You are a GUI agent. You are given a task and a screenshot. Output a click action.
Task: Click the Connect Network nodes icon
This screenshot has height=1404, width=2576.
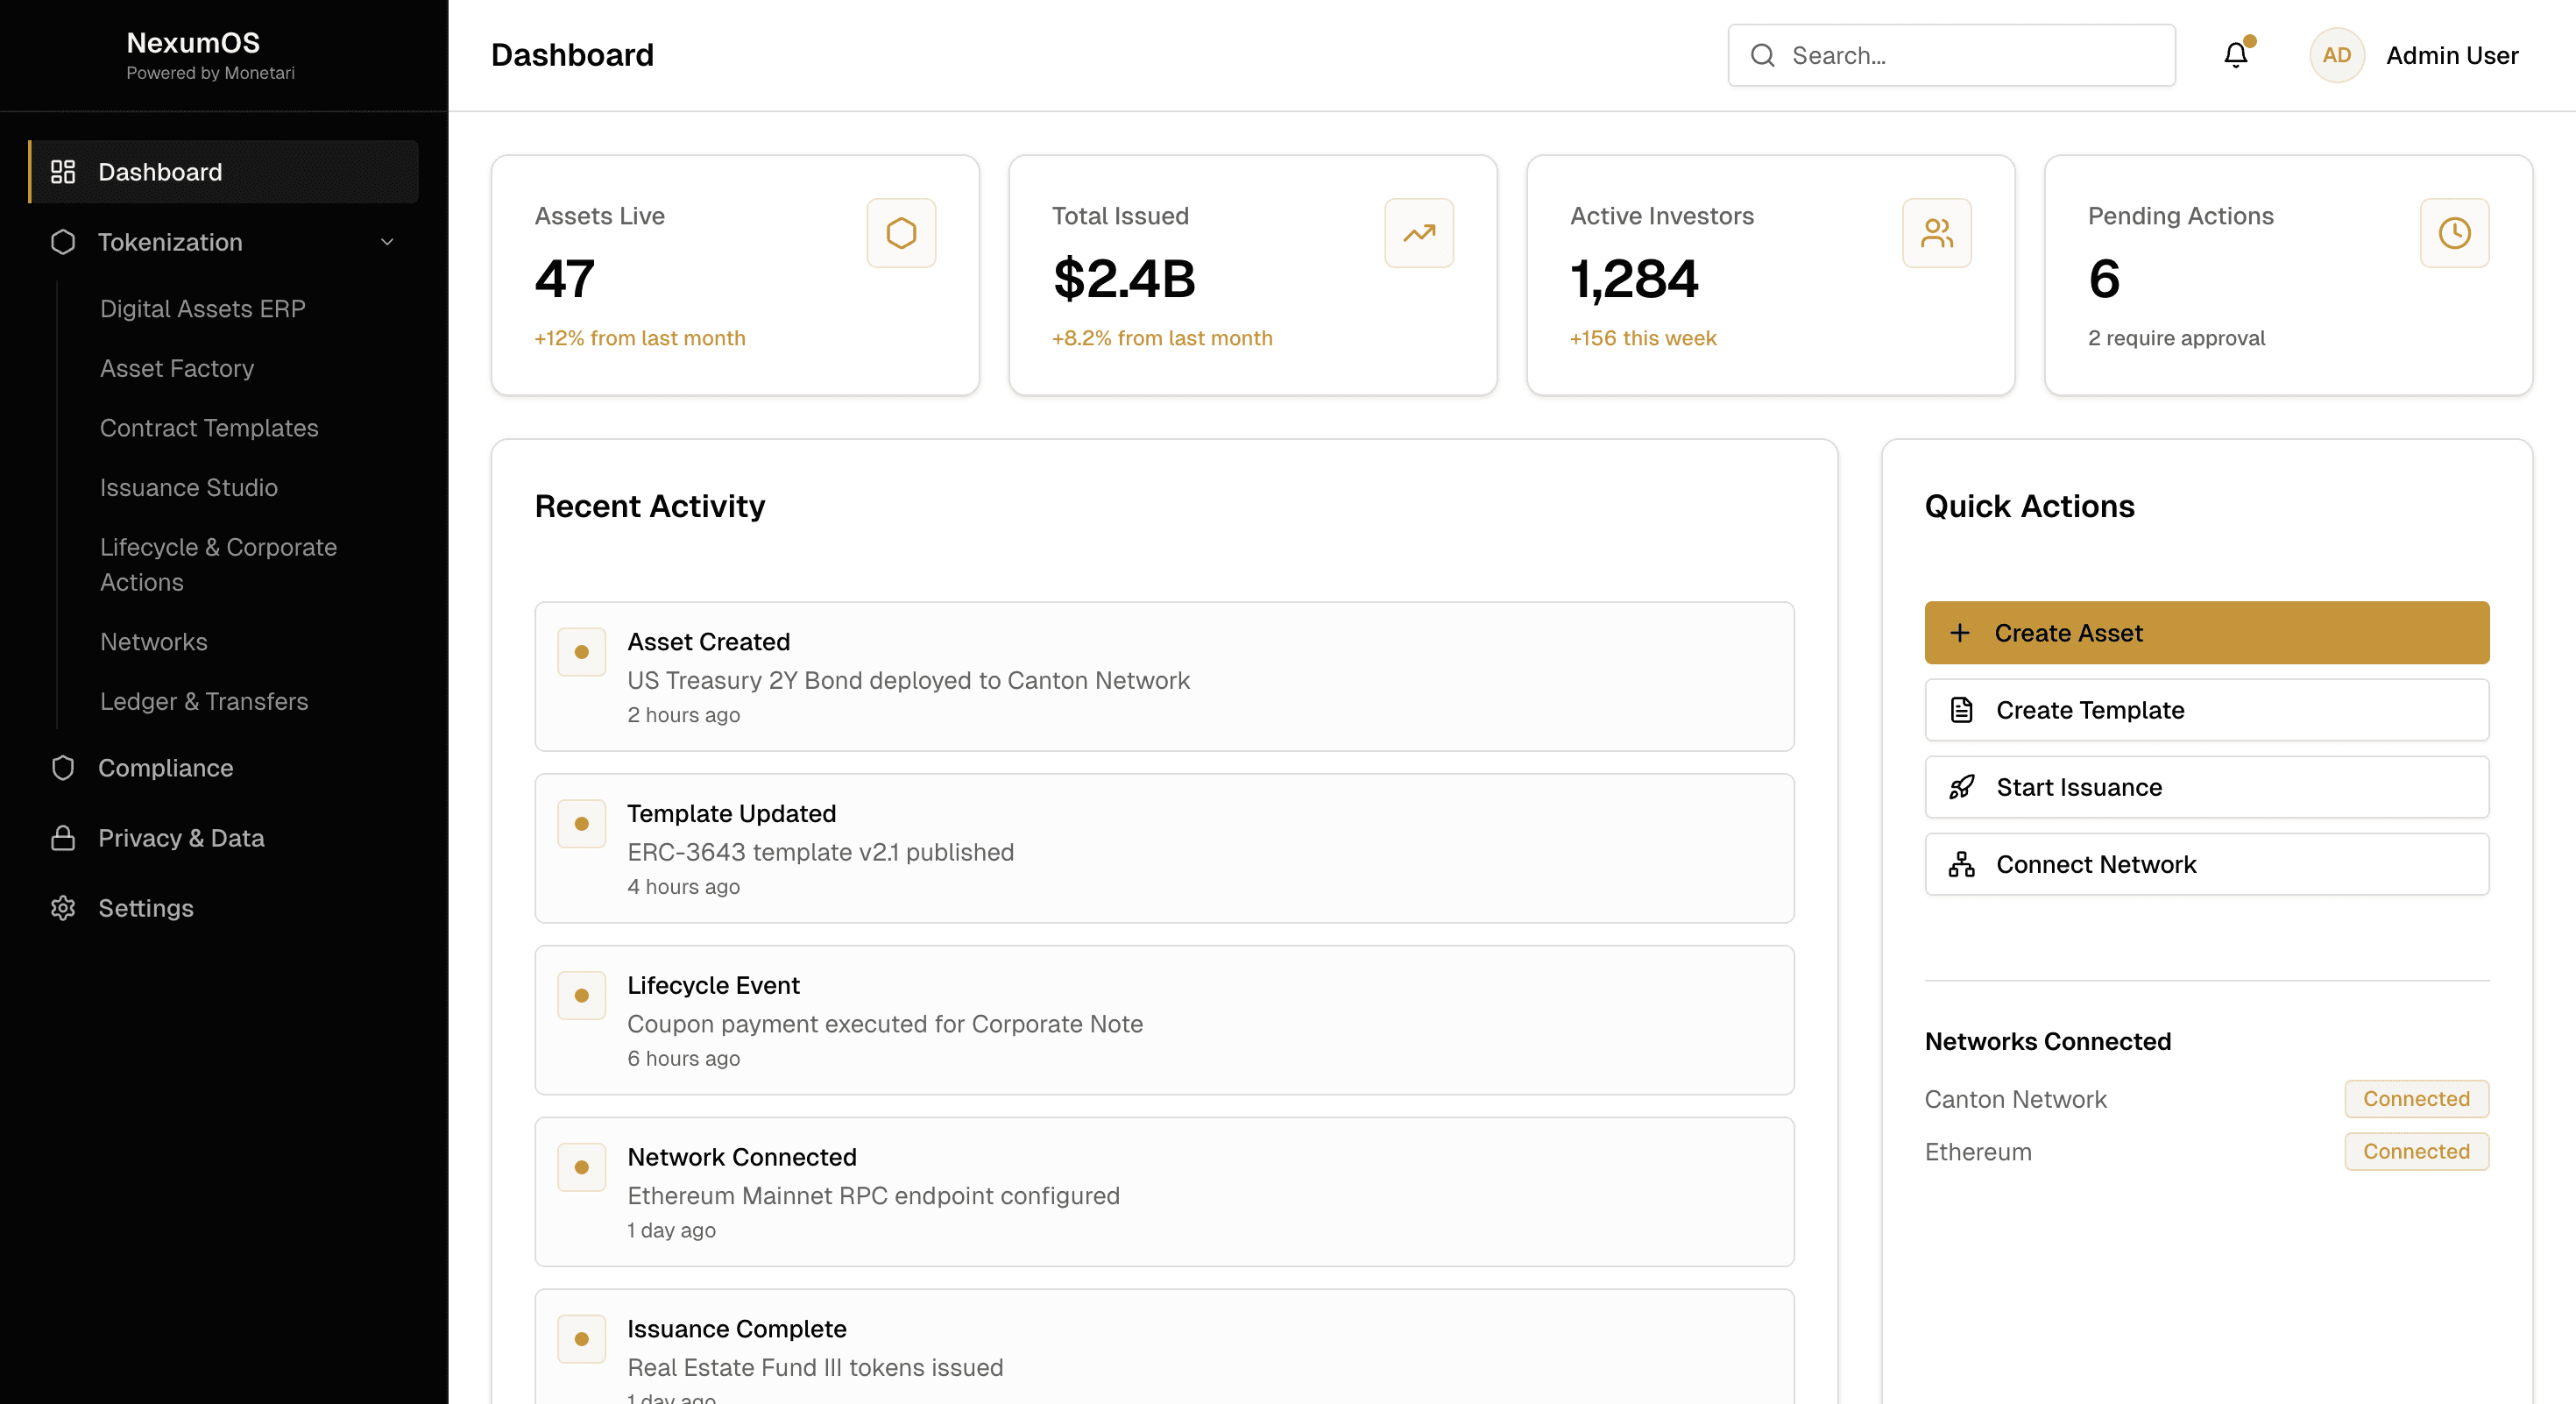point(1963,864)
